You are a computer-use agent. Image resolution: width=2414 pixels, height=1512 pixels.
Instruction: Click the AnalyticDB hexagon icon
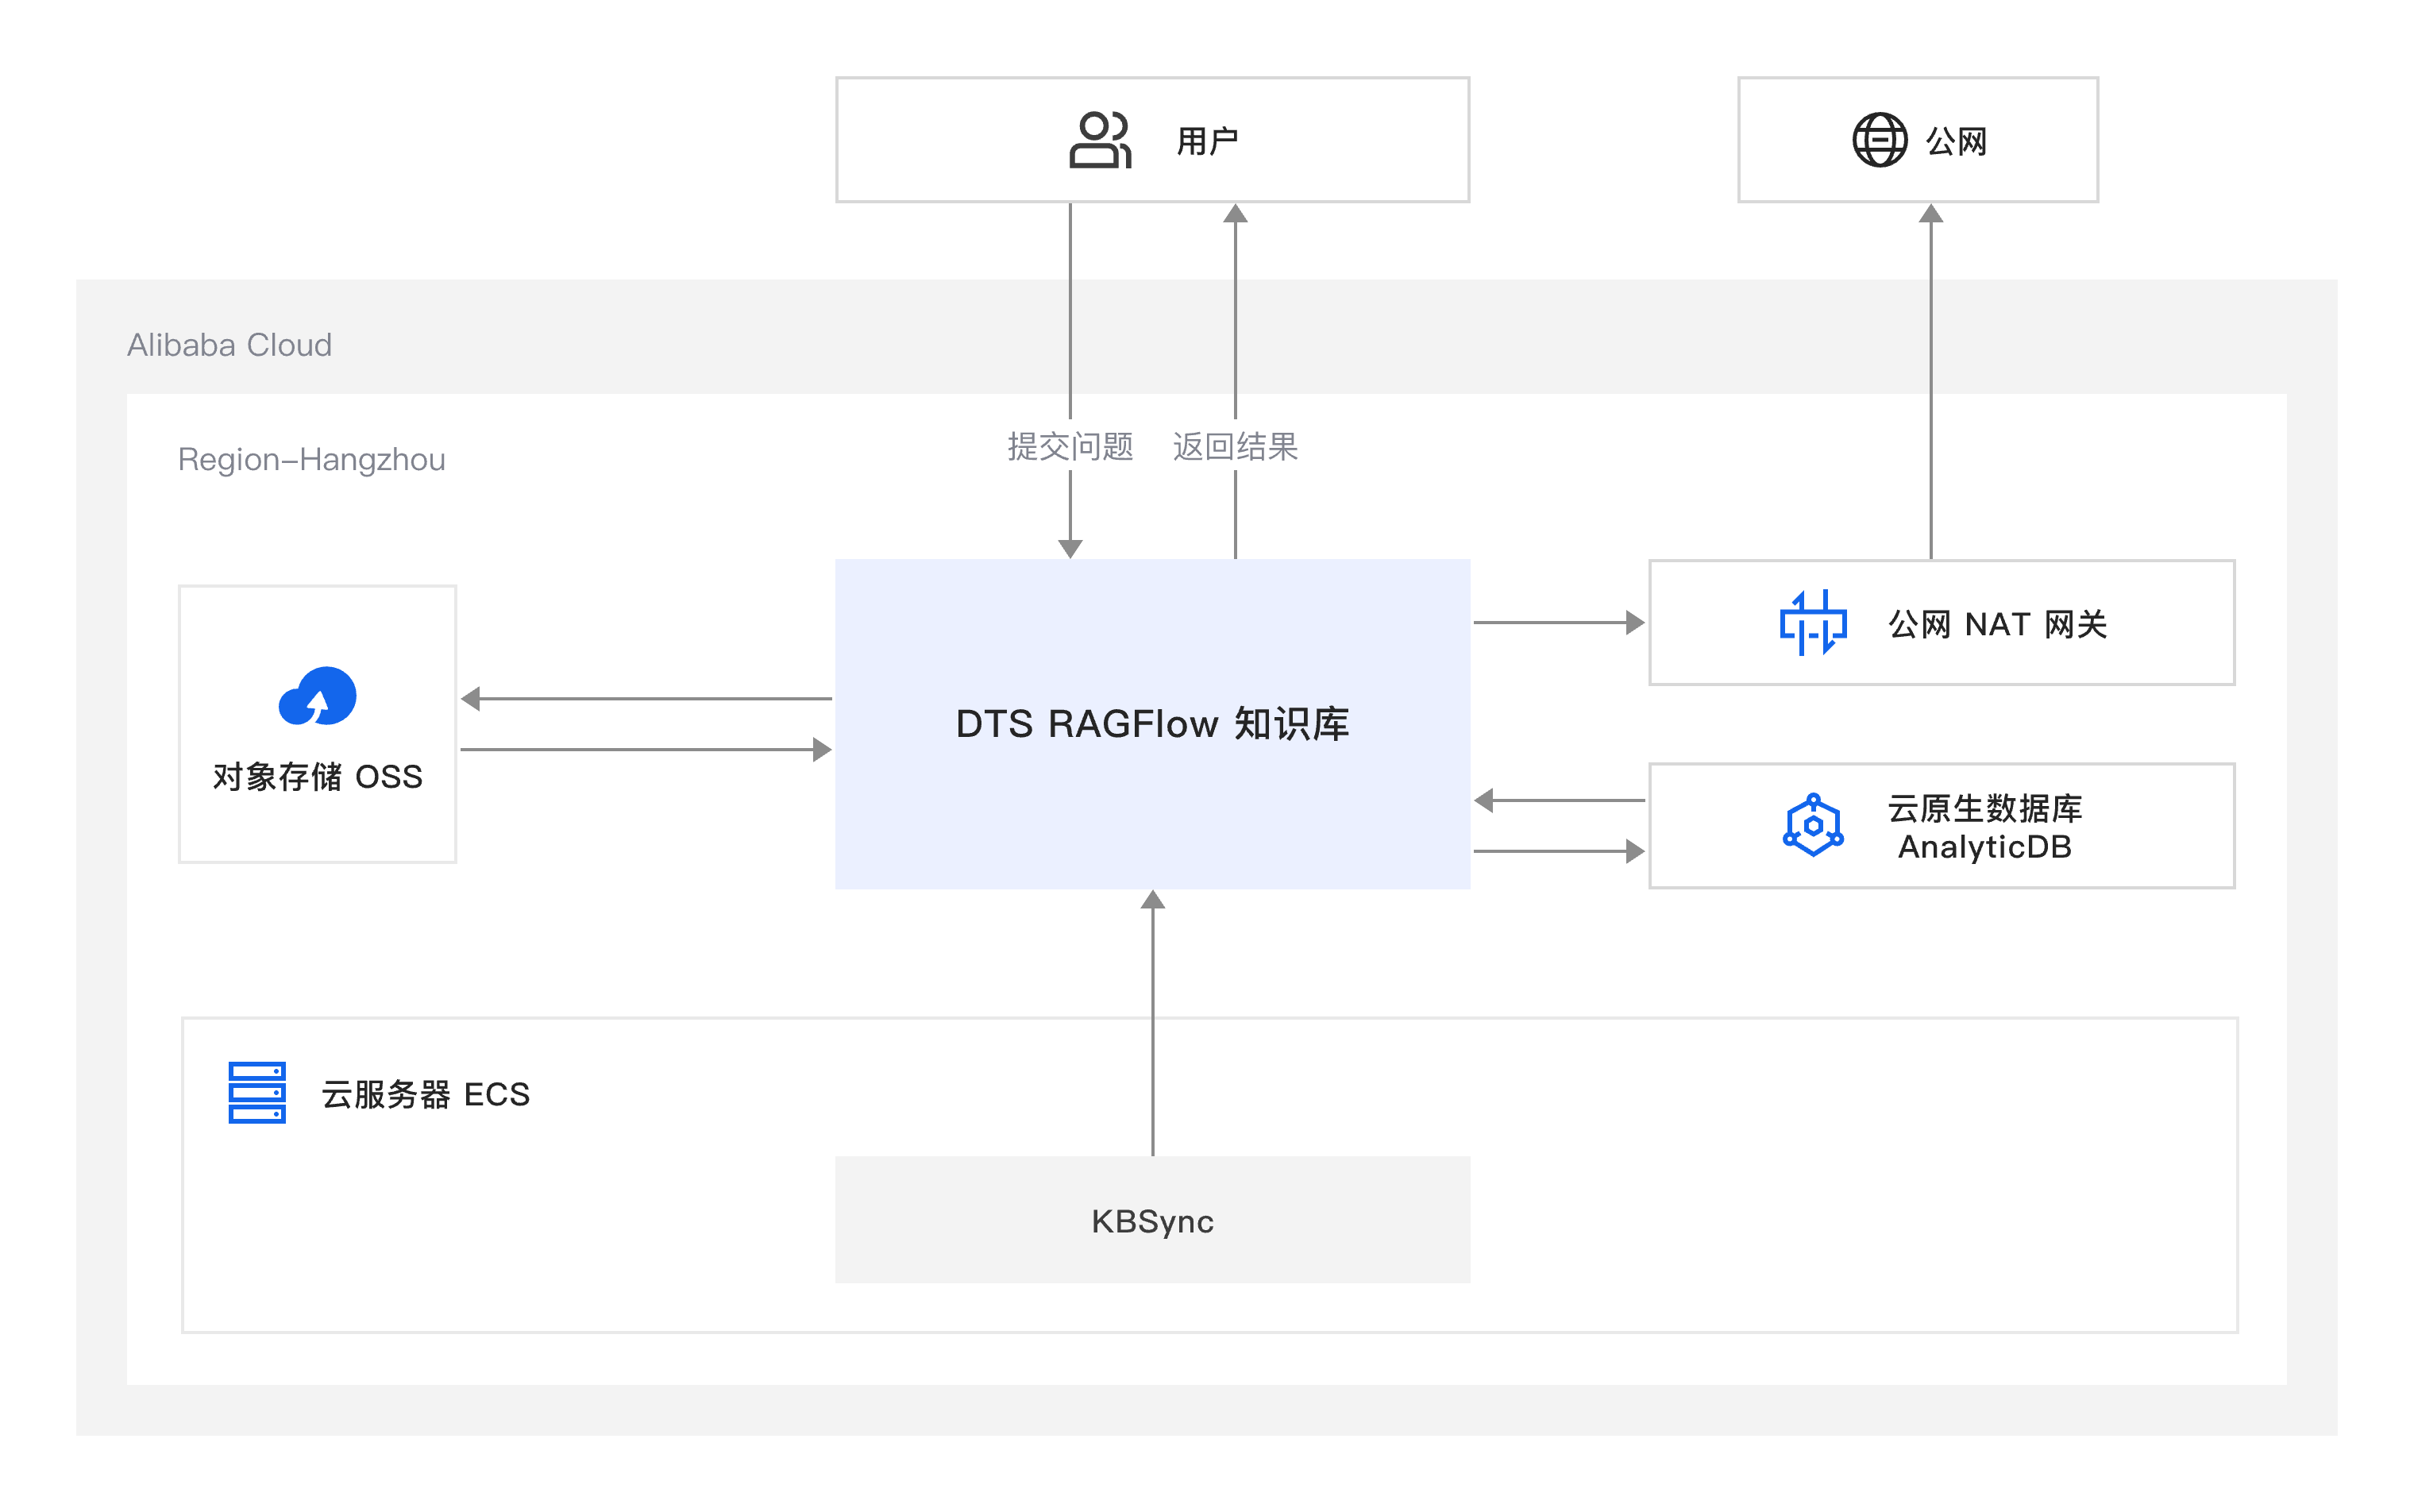[1812, 826]
